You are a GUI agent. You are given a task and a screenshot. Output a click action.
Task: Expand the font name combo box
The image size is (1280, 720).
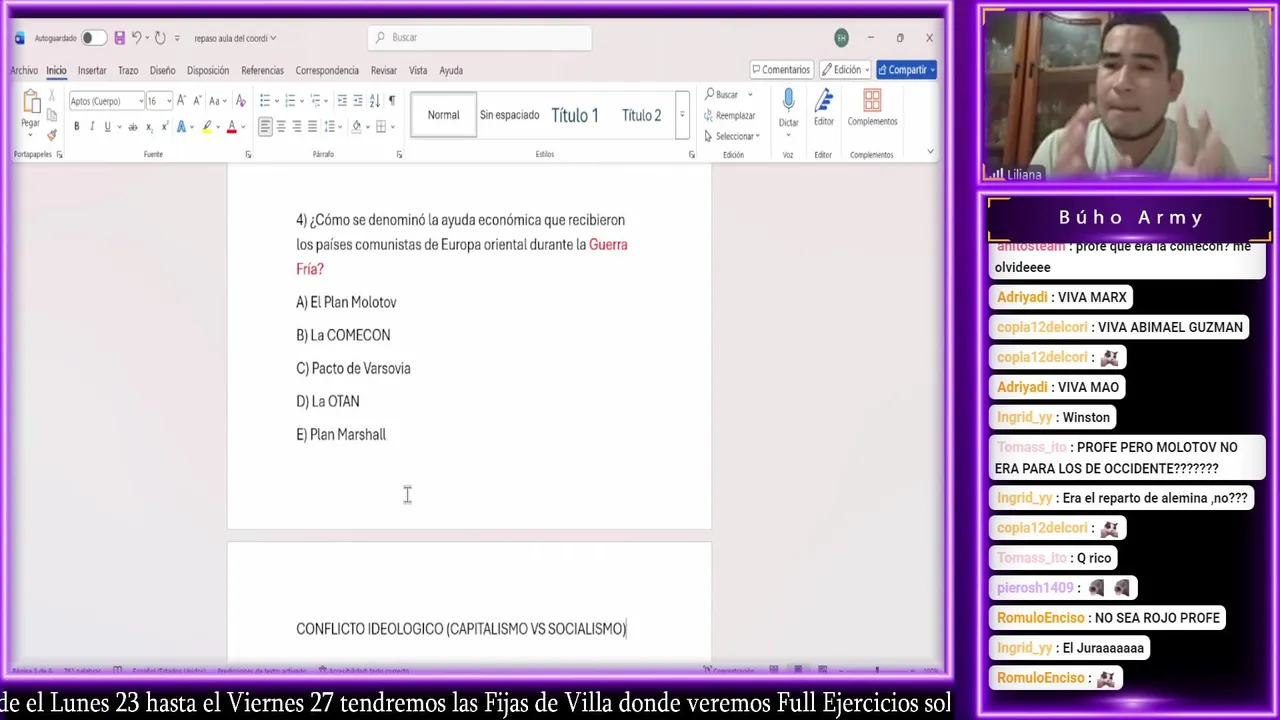(140, 101)
